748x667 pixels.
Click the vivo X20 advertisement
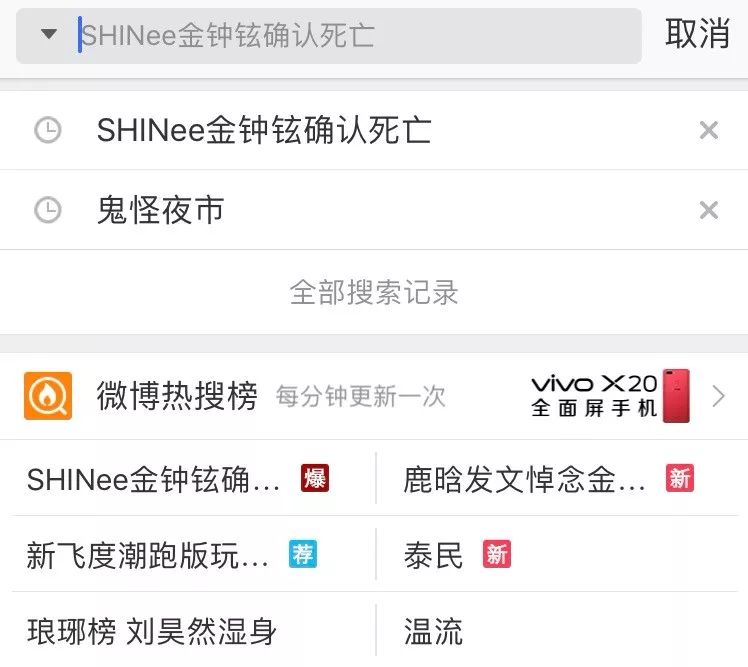(610, 396)
